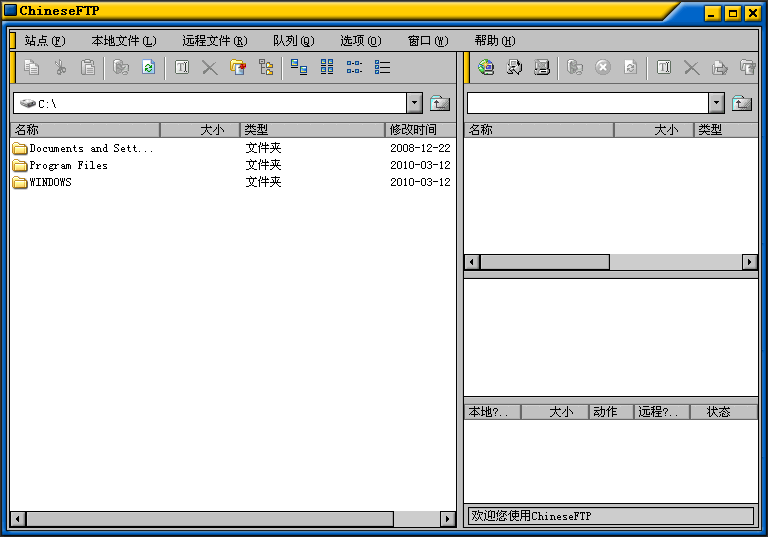
Task: Go up one level in remote pane
Action: tap(742, 103)
